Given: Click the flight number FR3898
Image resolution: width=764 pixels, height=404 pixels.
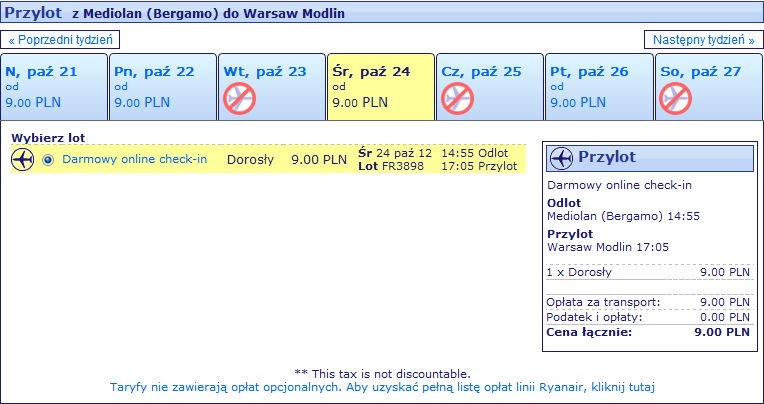Looking at the screenshot, I should [x=403, y=167].
